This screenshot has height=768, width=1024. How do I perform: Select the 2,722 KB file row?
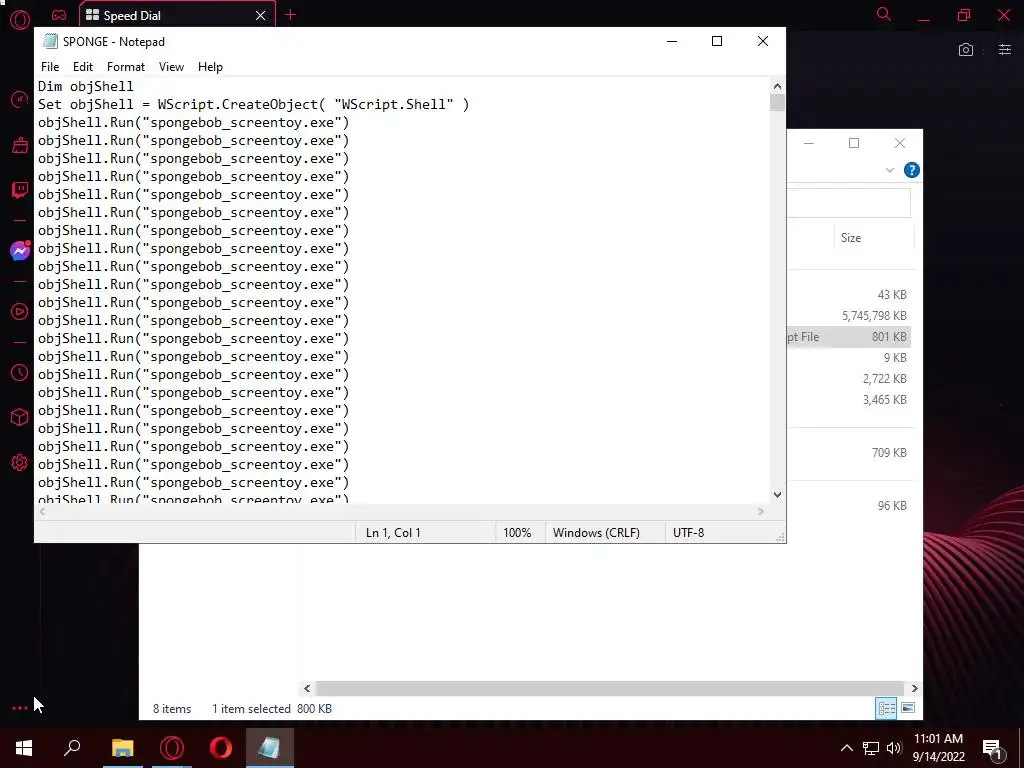click(849, 379)
